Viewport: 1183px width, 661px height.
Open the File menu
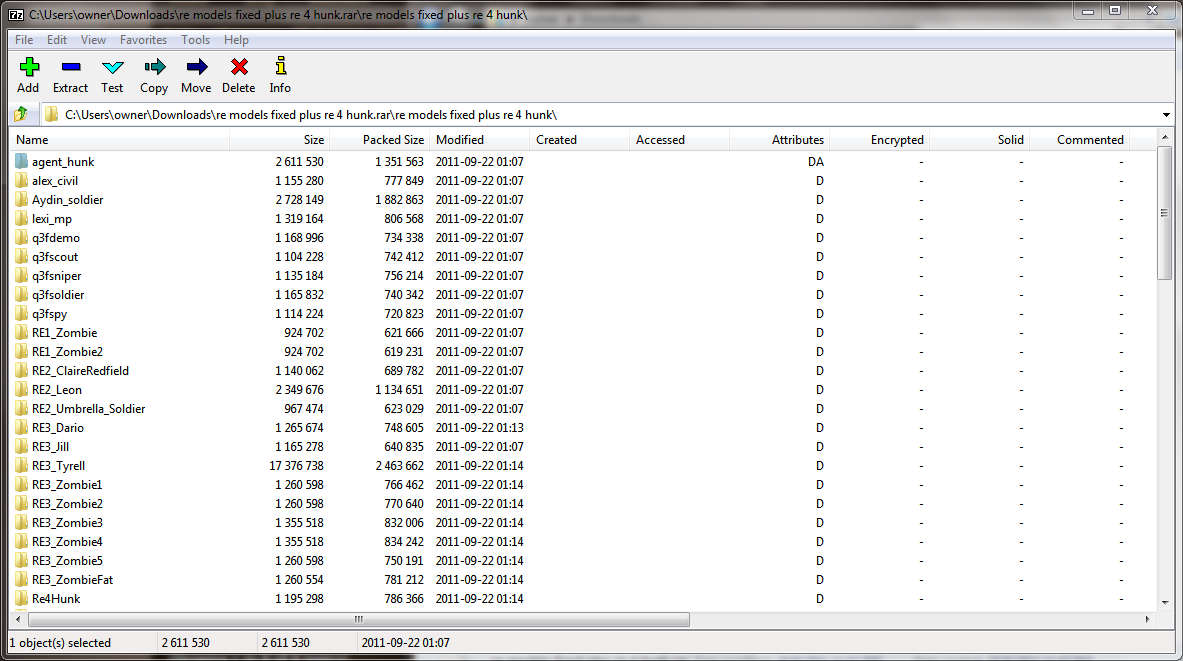click(x=24, y=40)
